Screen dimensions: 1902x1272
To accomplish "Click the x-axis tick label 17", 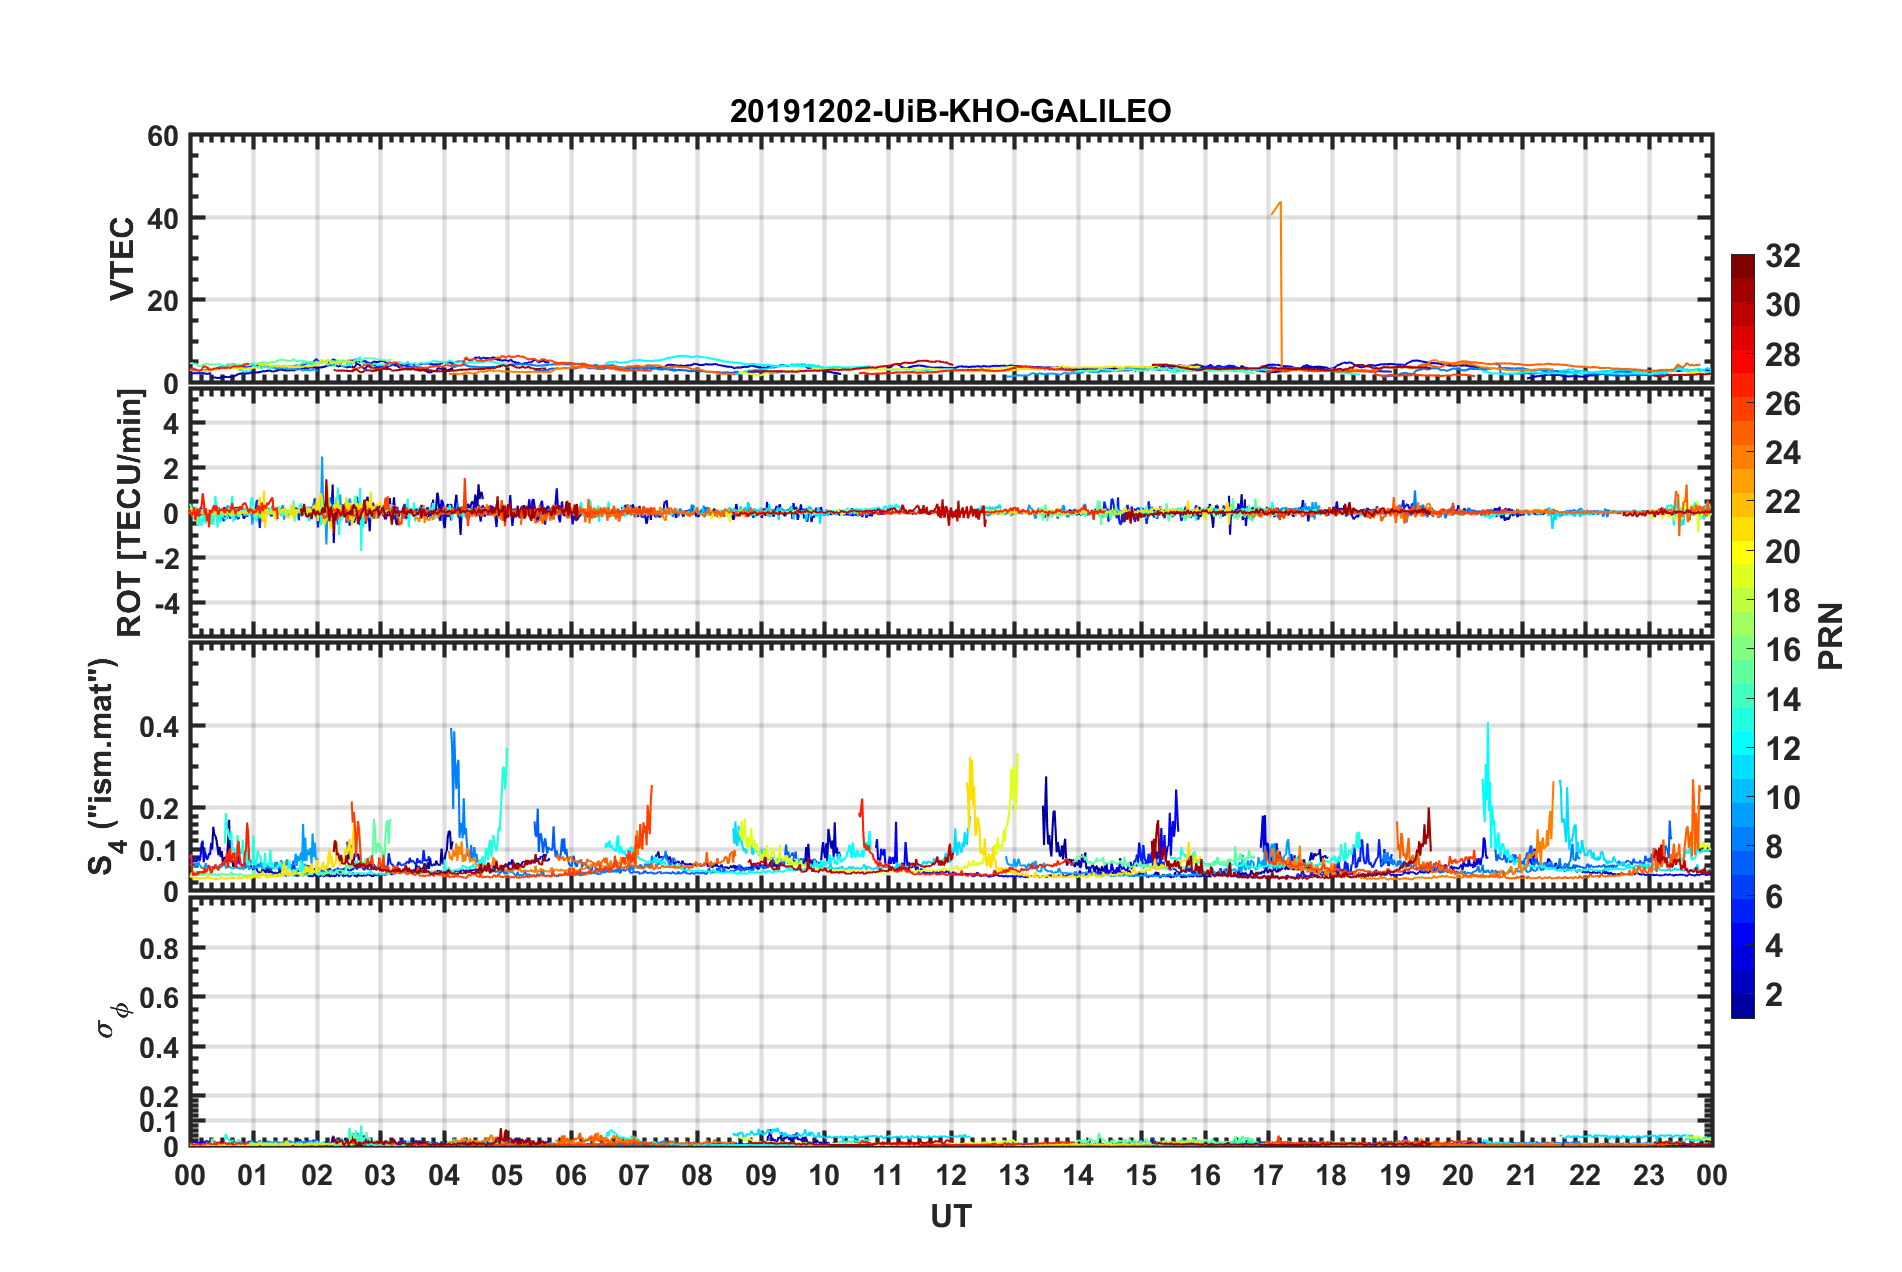I will 1268,1175.
